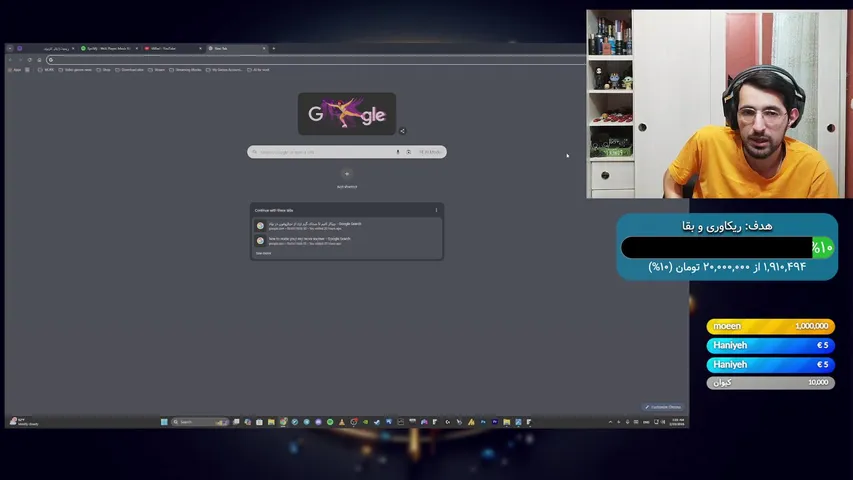Open Photoshop from the taskbar
853x480 pixels.
[483, 422]
